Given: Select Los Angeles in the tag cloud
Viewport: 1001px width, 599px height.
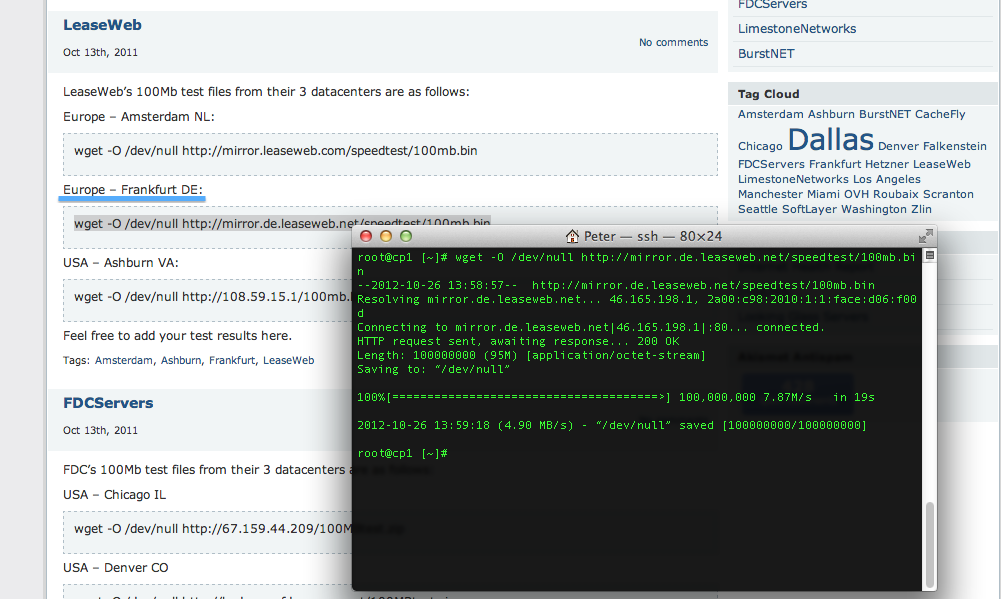Looking at the screenshot, I should coord(887,179).
